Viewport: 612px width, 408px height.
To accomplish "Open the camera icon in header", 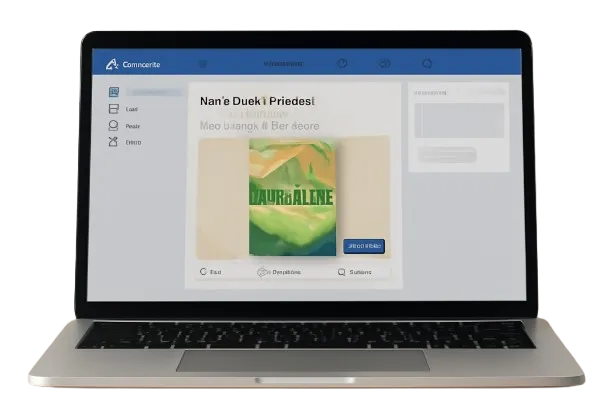I will pyautogui.click(x=385, y=63).
